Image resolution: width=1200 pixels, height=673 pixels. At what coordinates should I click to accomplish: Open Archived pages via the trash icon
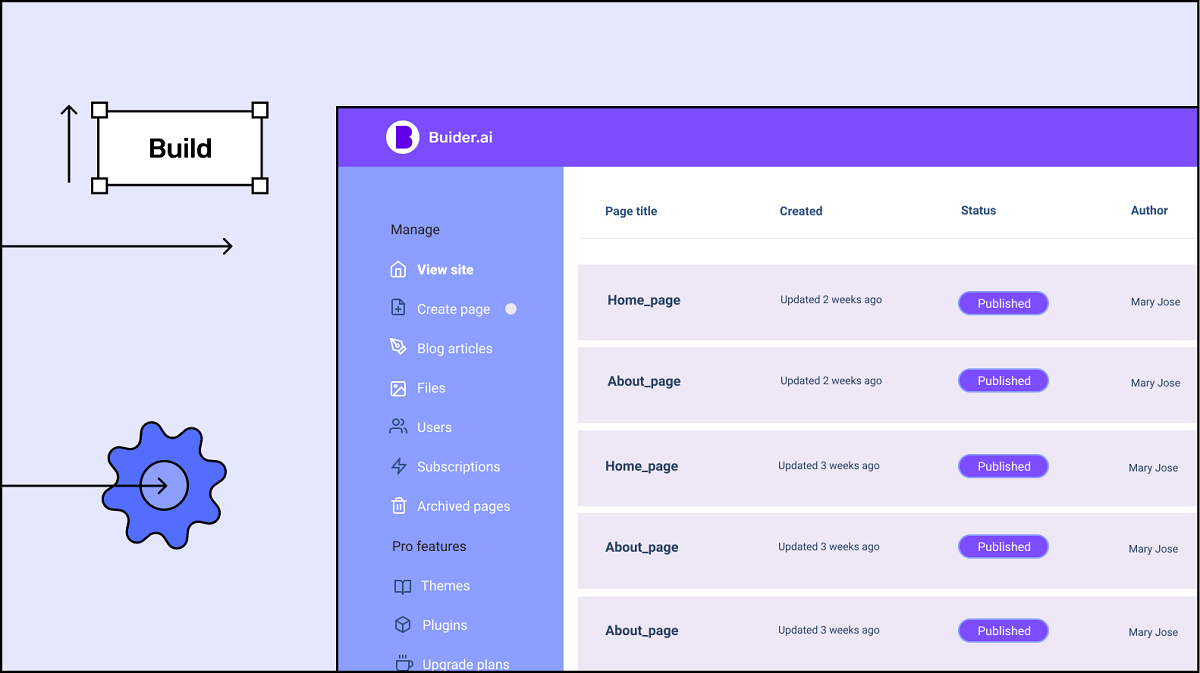[398, 506]
